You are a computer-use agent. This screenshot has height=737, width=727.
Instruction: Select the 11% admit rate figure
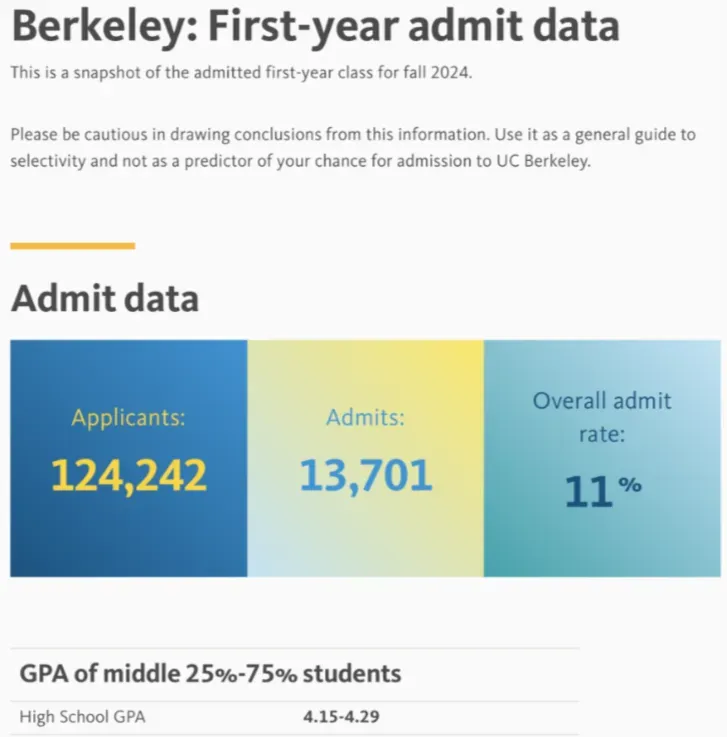pos(602,490)
